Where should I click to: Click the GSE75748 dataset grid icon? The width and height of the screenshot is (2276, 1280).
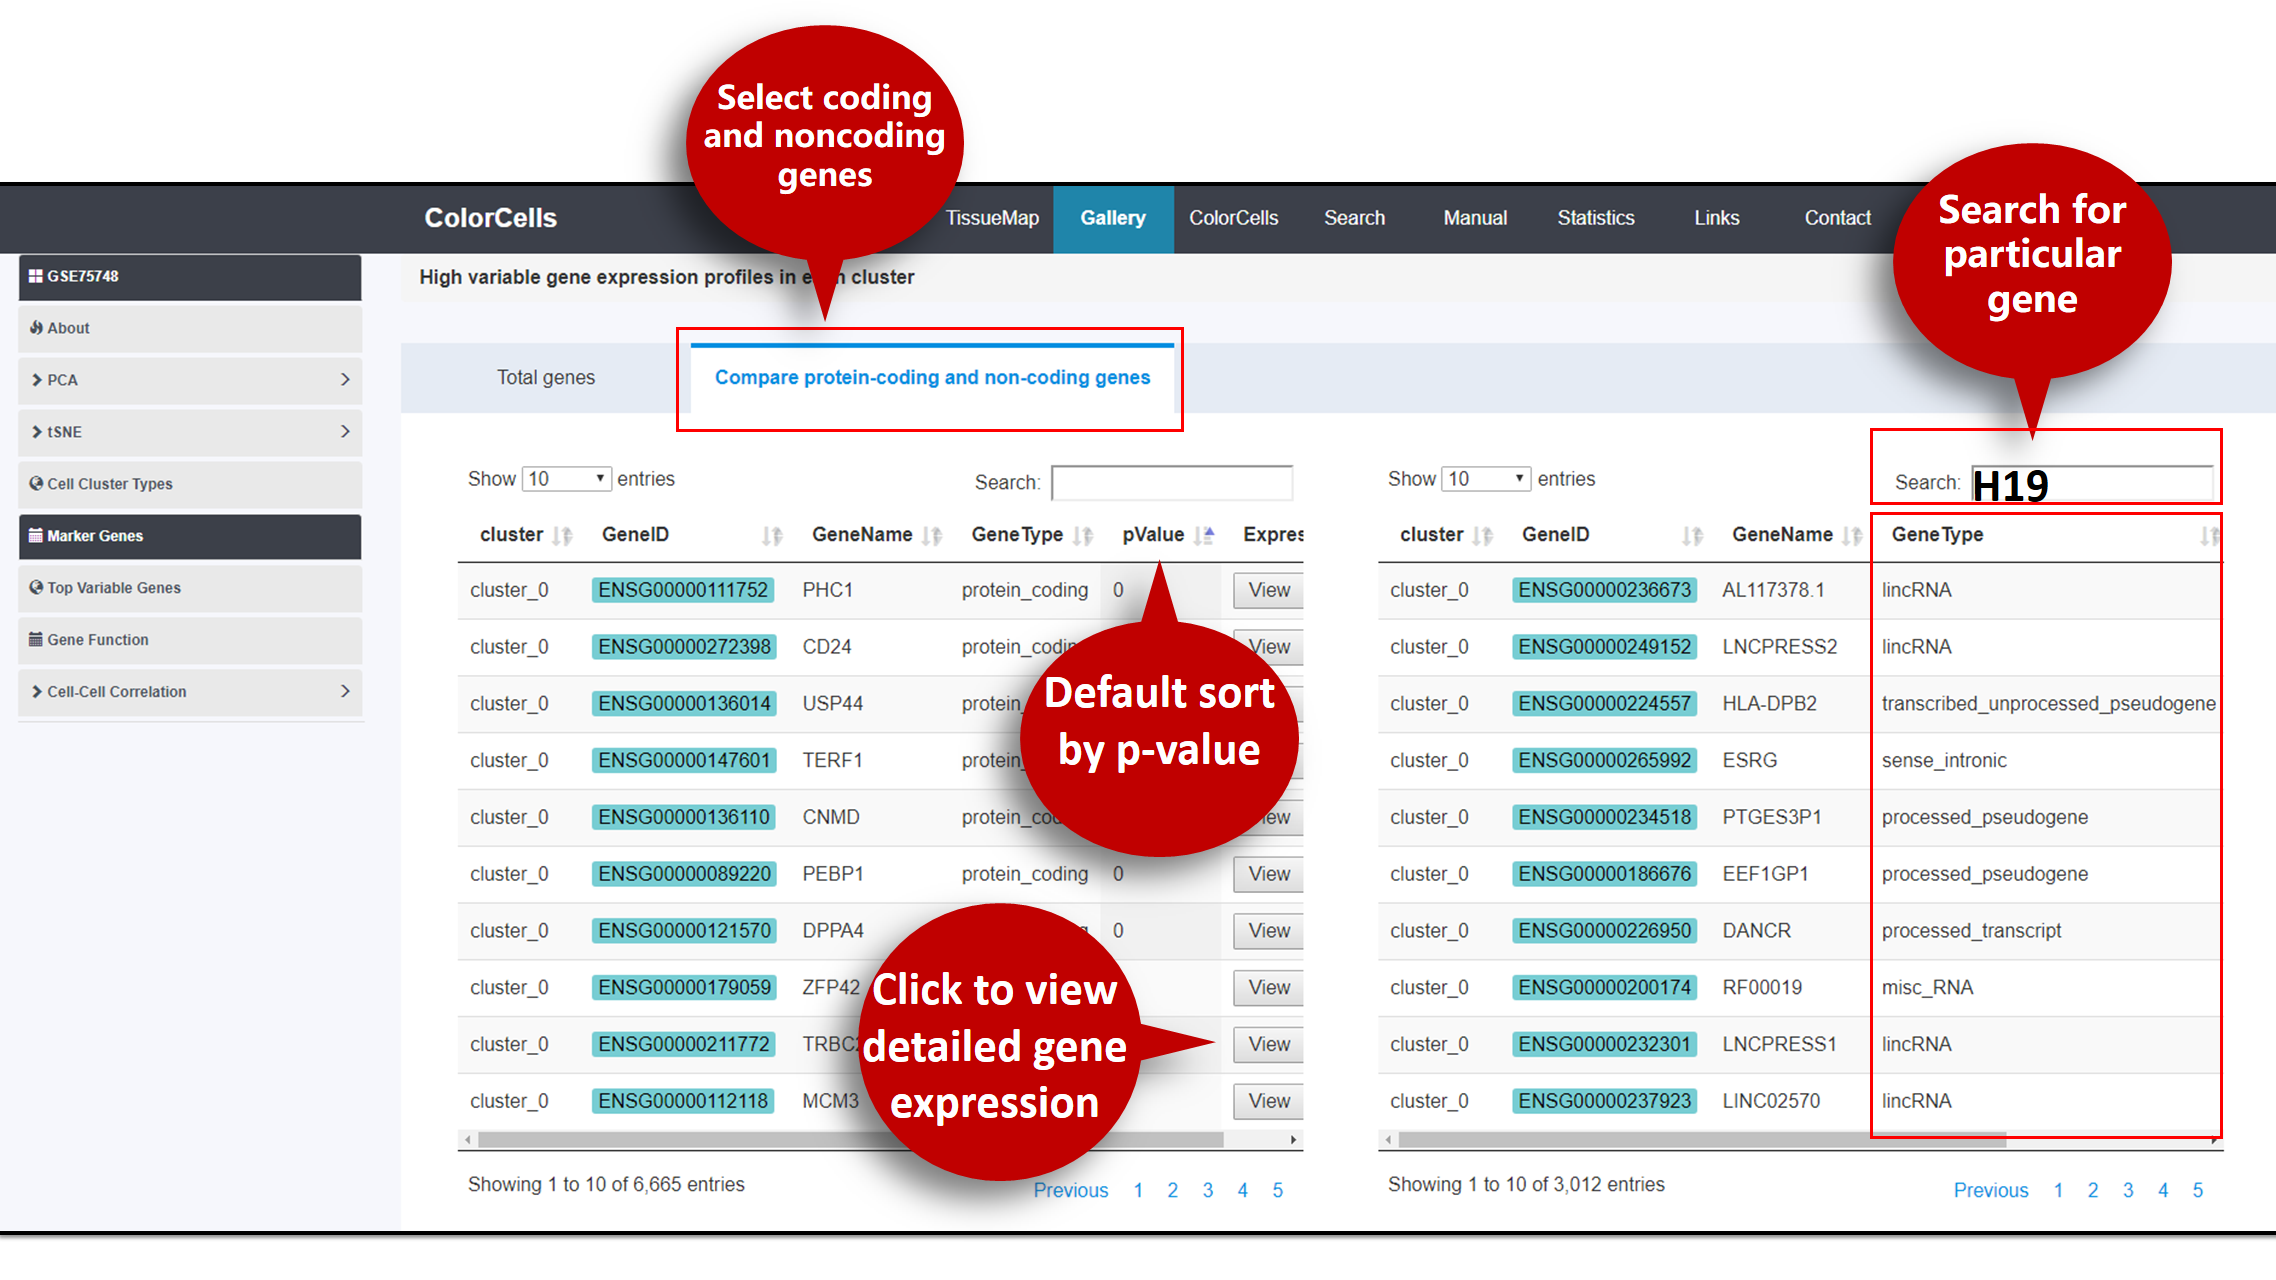[x=35, y=276]
